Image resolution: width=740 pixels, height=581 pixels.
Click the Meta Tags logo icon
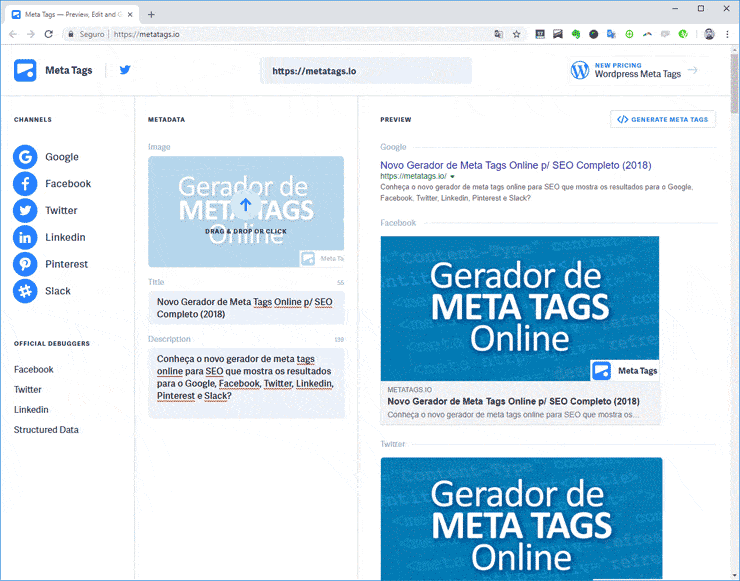tap(25, 70)
